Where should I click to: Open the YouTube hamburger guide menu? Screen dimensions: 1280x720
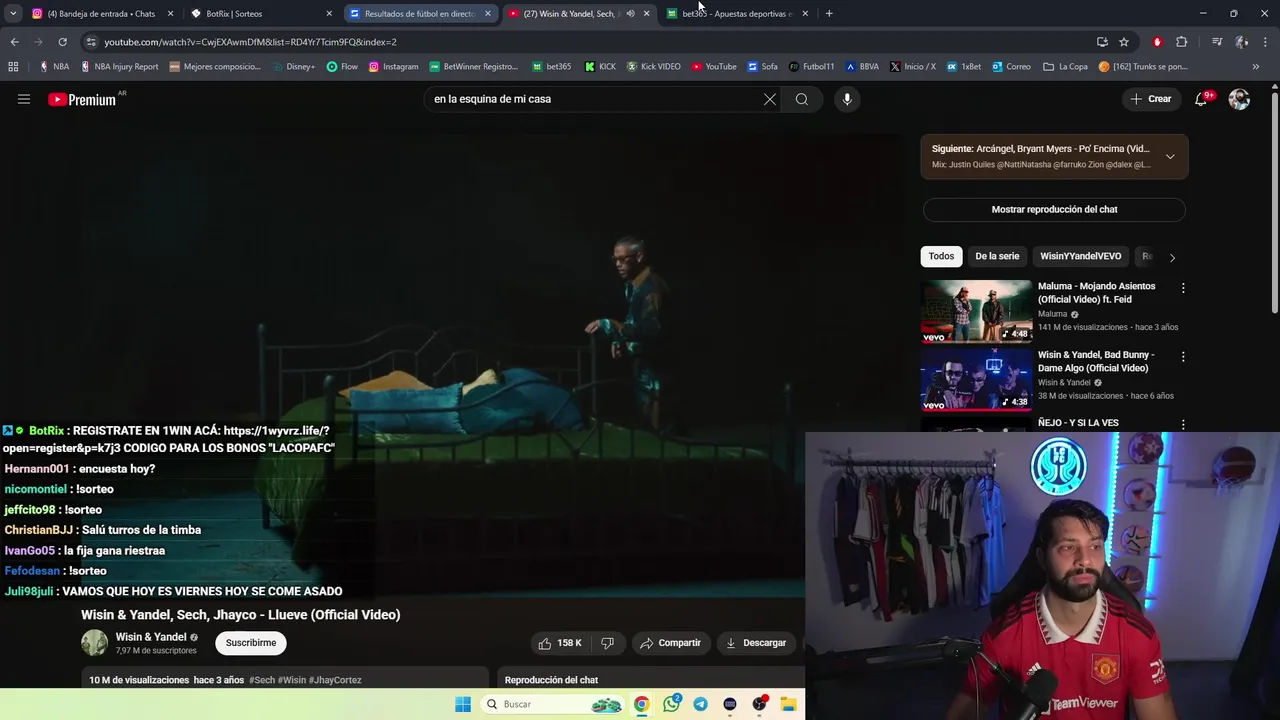coord(24,99)
